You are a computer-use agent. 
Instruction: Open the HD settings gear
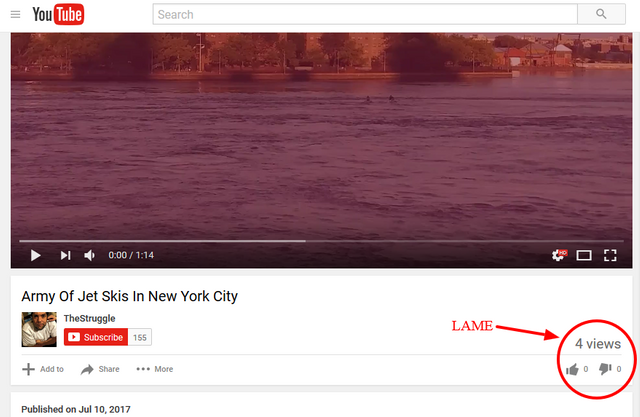(x=559, y=255)
